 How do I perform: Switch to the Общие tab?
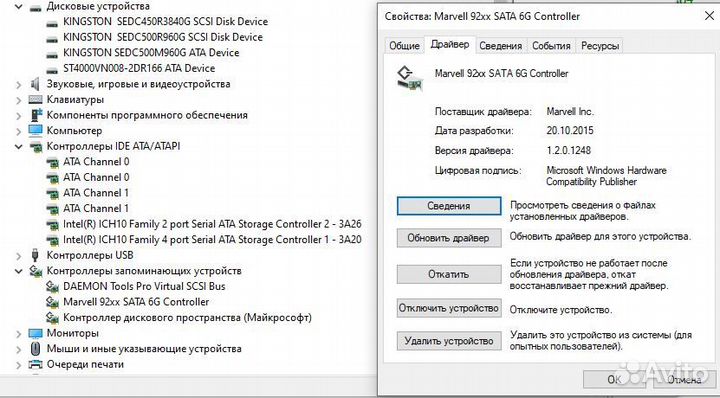pos(404,46)
